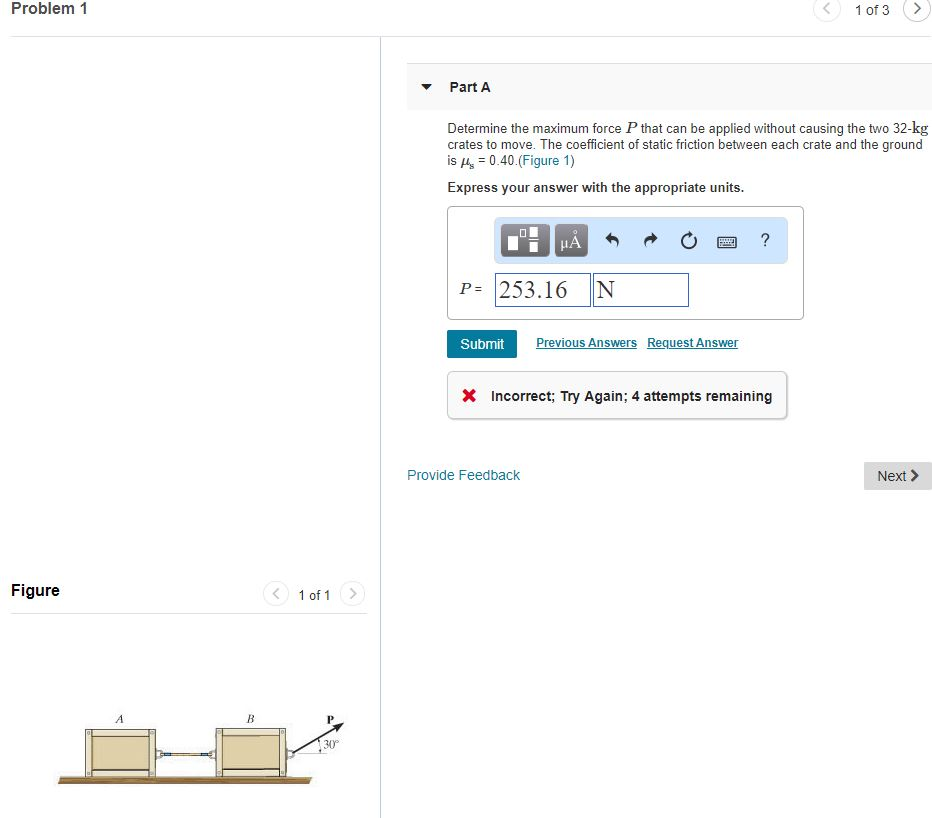Open answer entry help with question mark
The width and height of the screenshot is (932, 818).
click(765, 240)
